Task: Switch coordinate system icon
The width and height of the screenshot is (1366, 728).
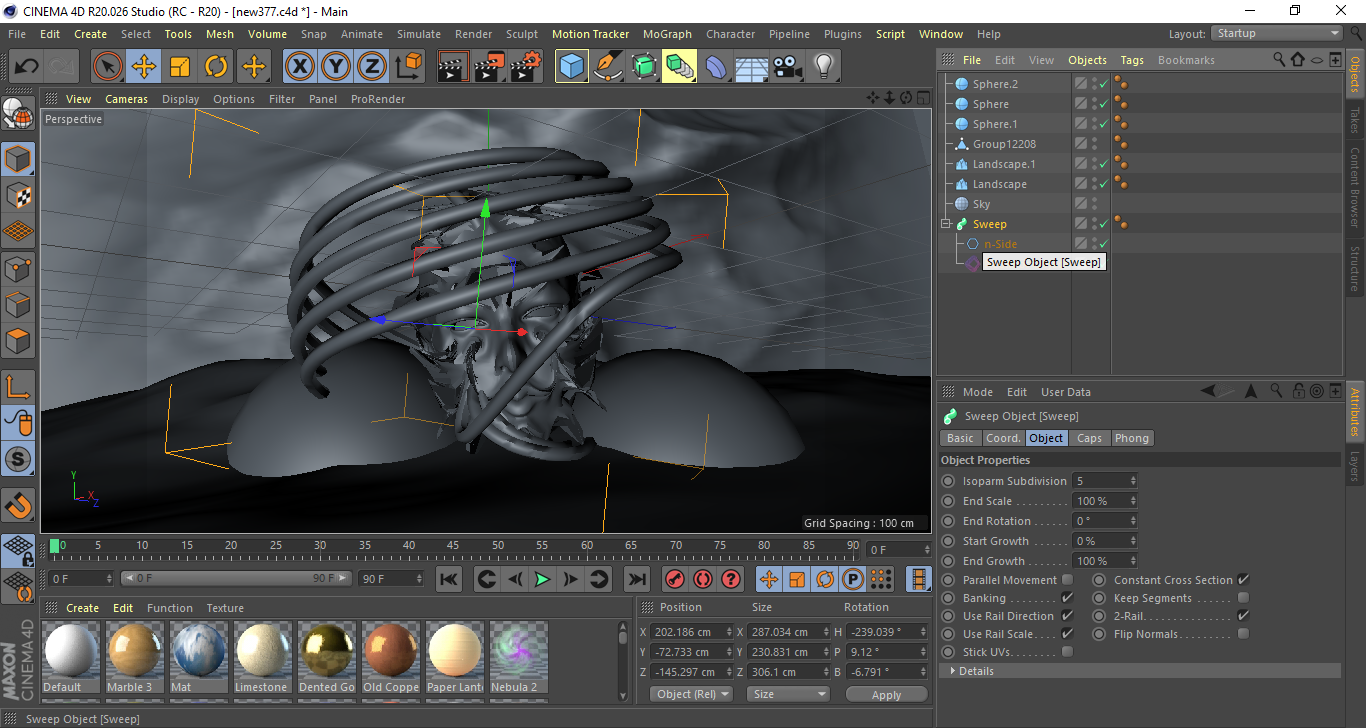Action: [408, 67]
